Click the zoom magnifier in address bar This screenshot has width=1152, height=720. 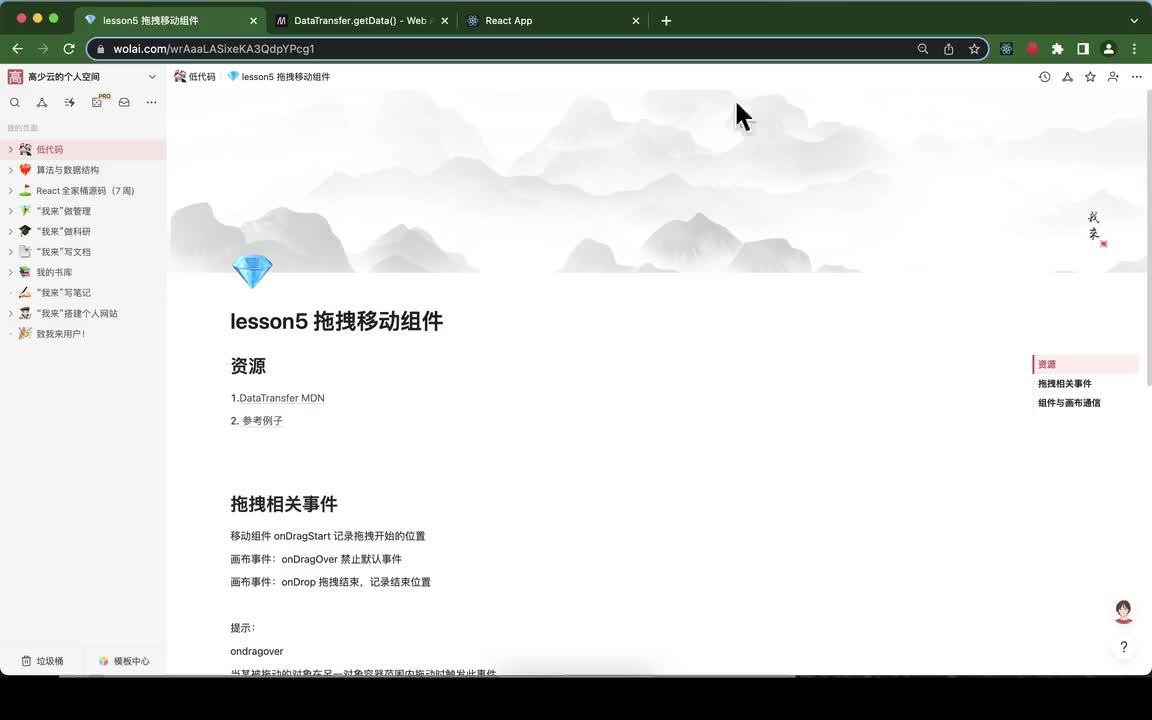[x=923, y=48]
